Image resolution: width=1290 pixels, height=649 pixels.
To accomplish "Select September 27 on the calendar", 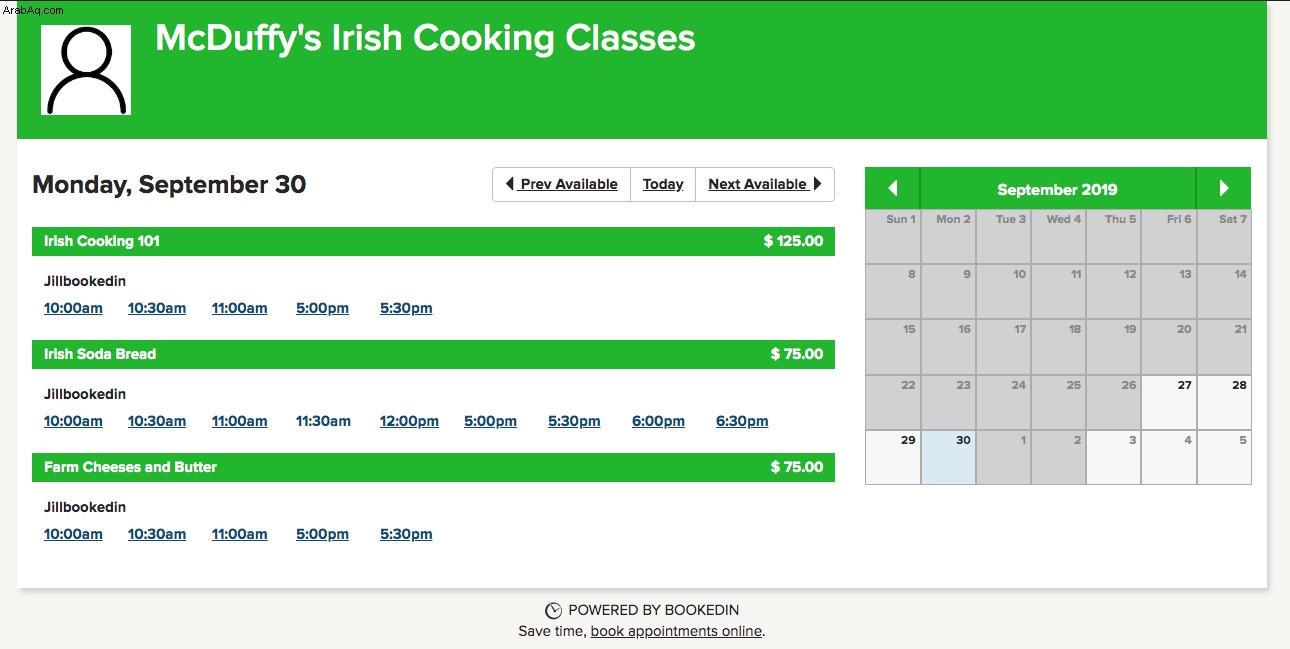I will click(1168, 402).
